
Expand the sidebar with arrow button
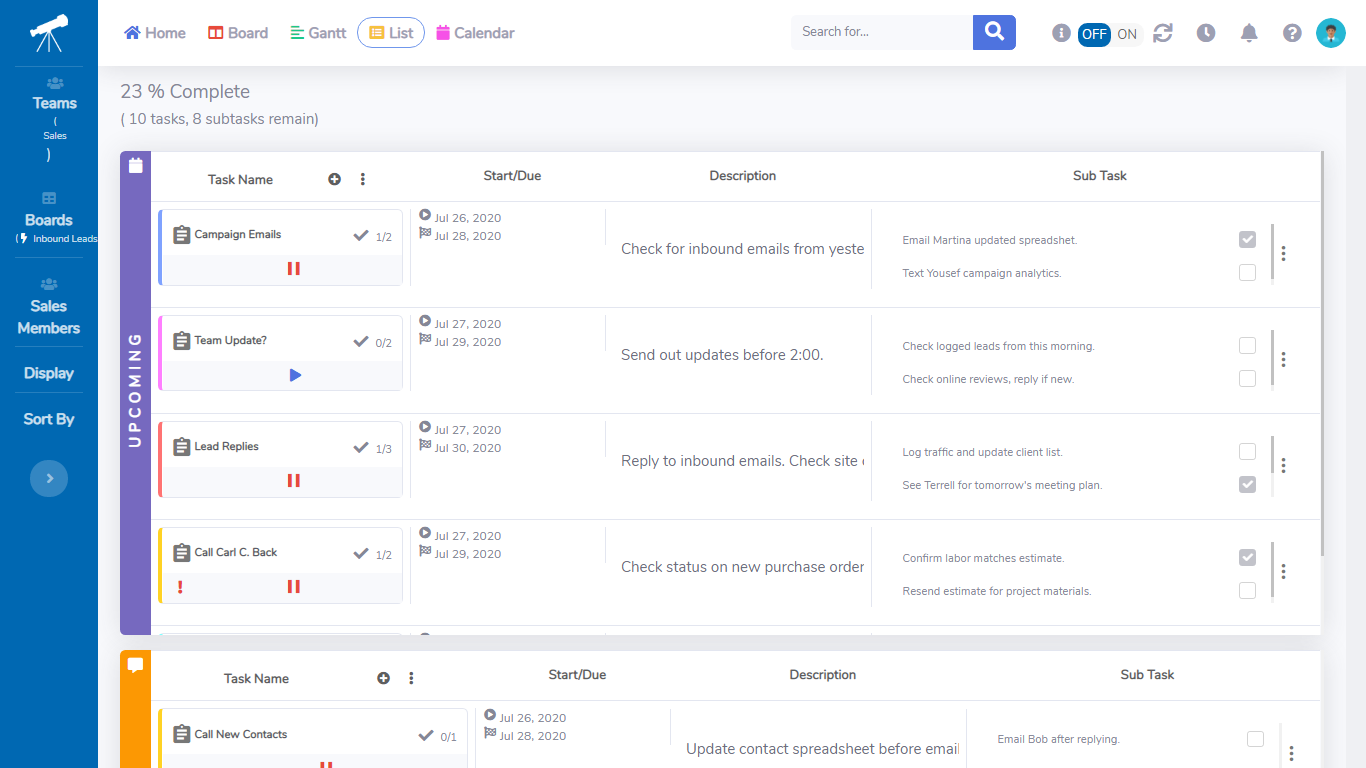[49, 478]
